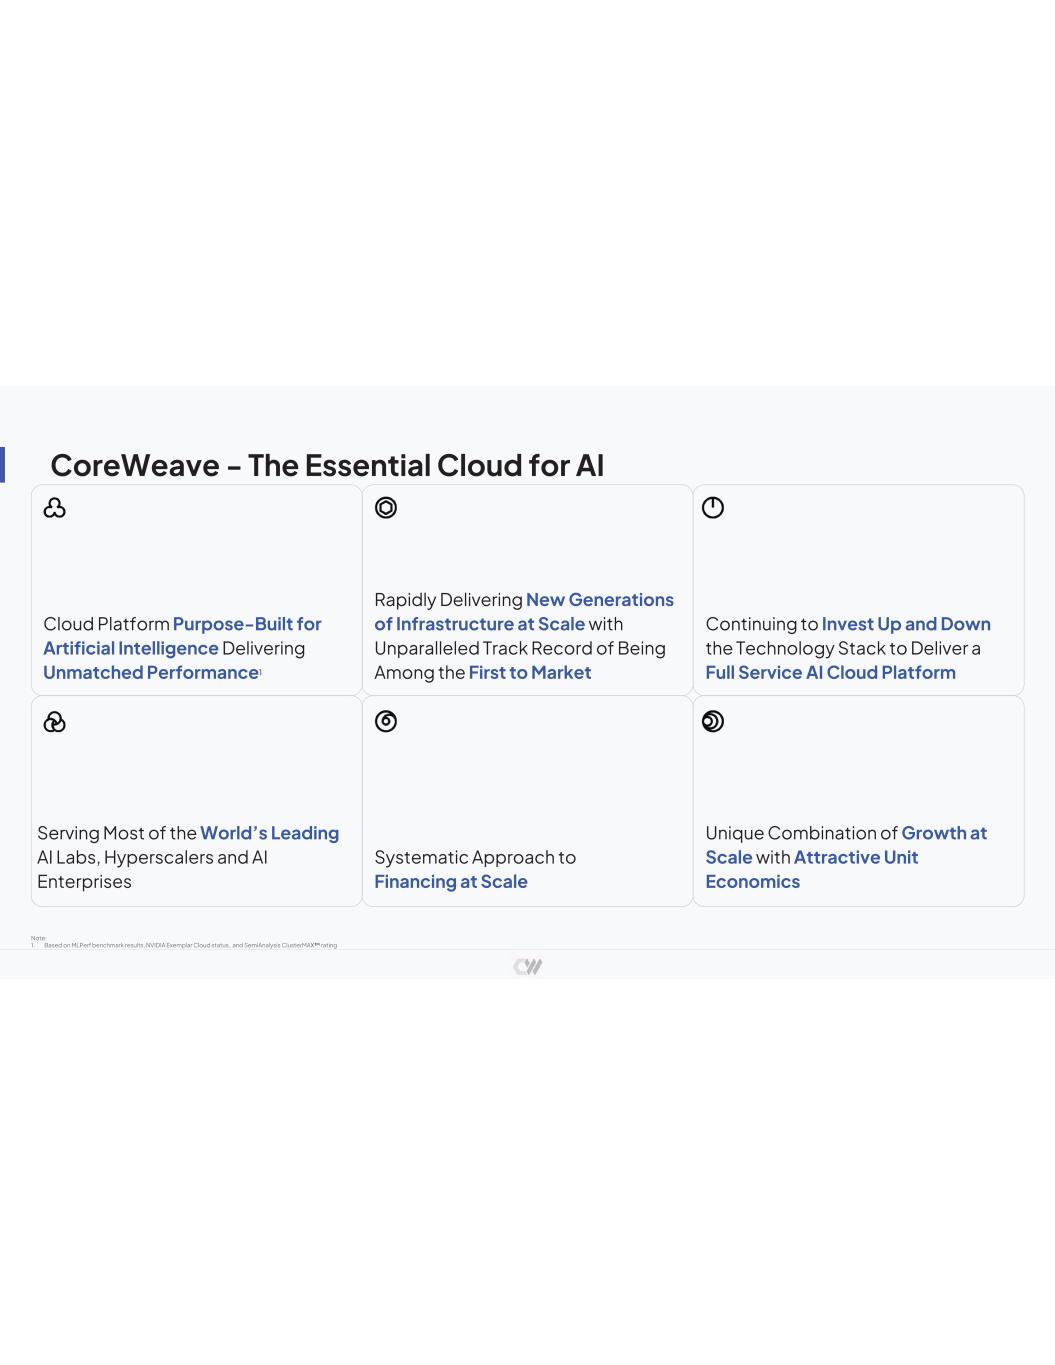1055x1365 pixels.
Task: Click 'First to Market' highlighted text
Action: point(530,672)
